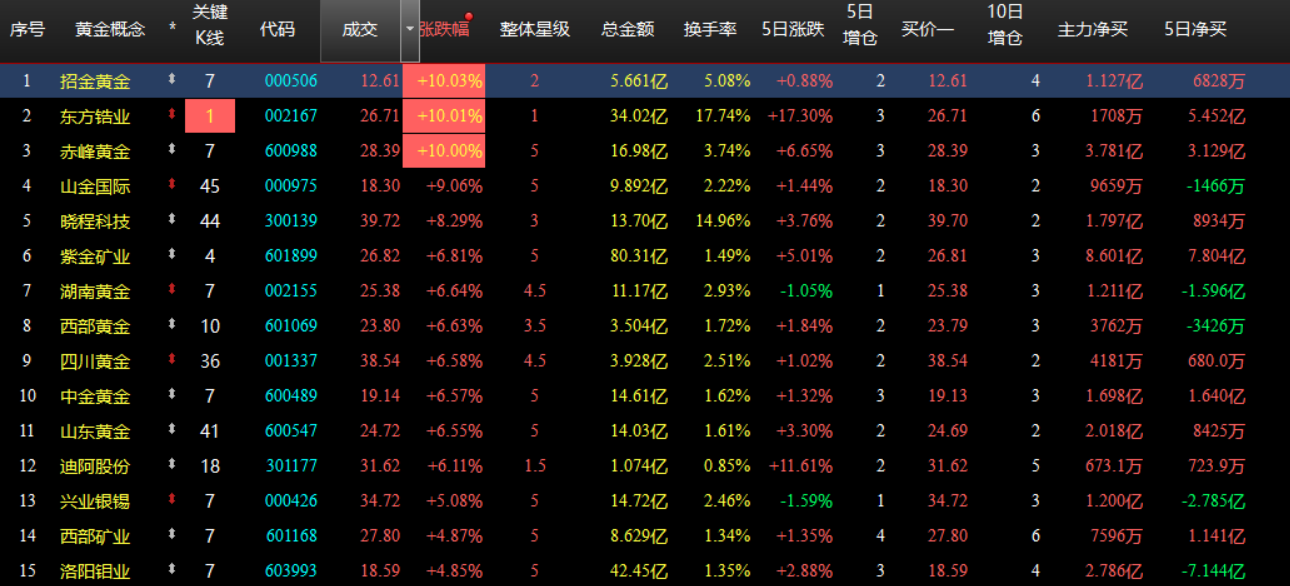Click the 黄金概念 column header

pyautogui.click(x=110, y=30)
